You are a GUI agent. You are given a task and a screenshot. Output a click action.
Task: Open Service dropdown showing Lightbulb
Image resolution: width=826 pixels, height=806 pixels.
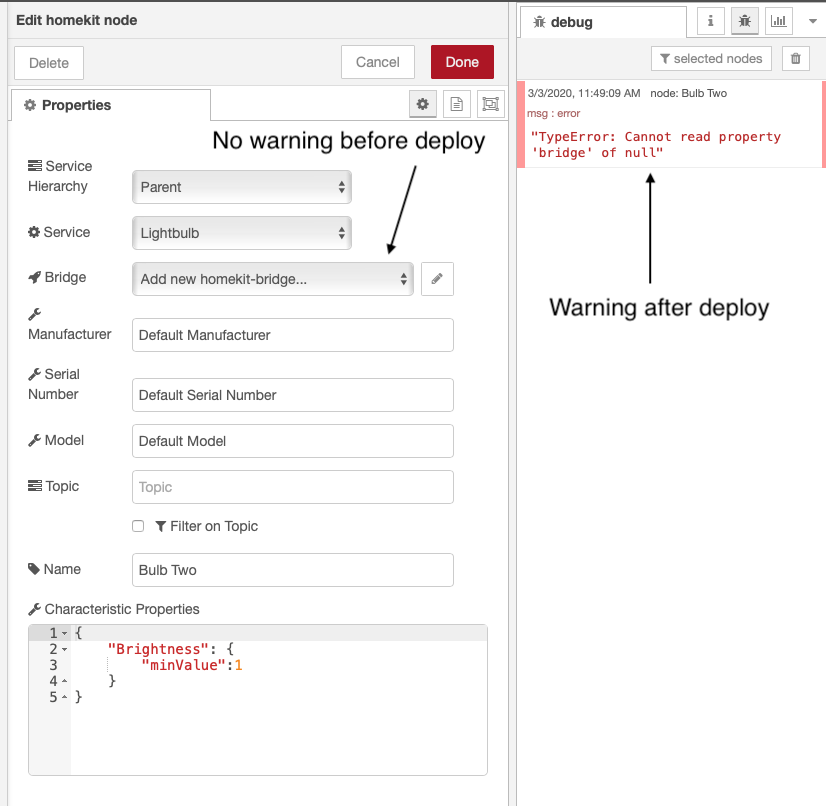click(242, 233)
